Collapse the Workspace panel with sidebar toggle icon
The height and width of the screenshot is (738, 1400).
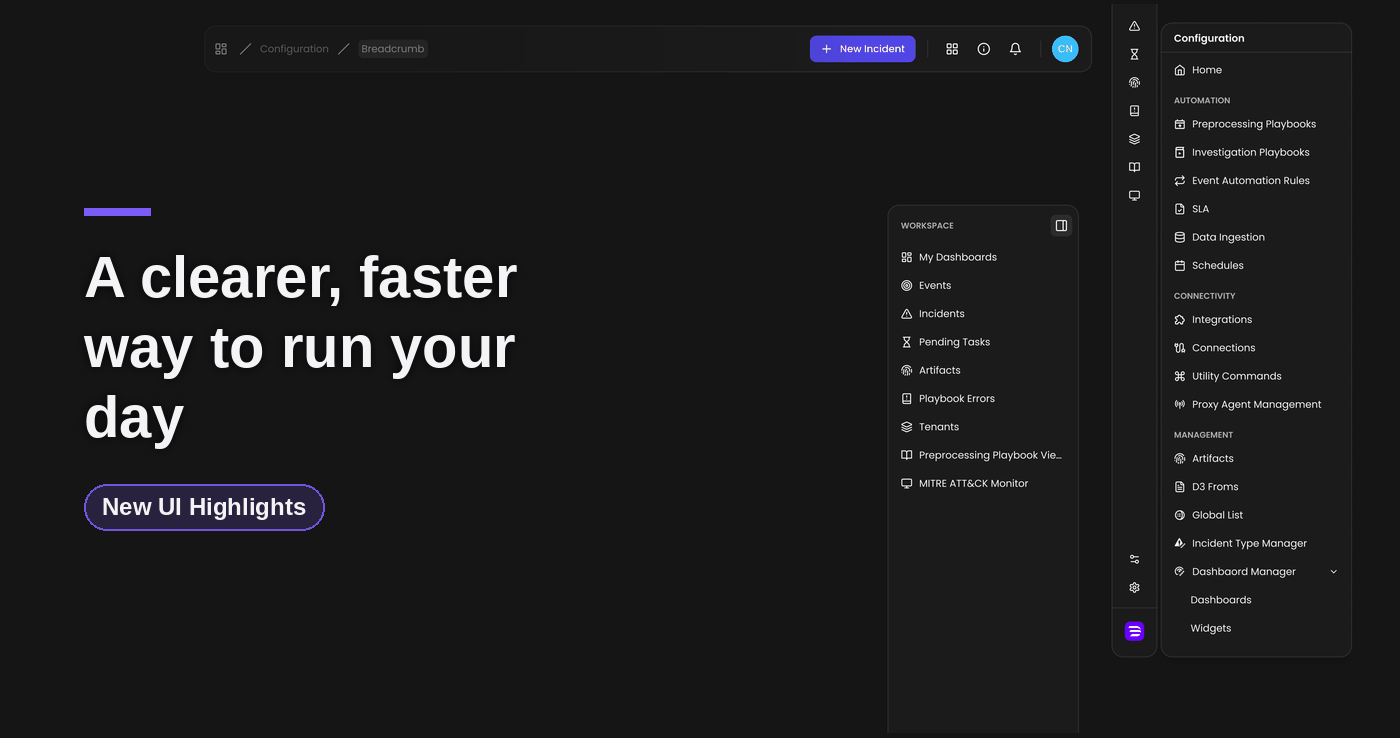tap(1061, 226)
